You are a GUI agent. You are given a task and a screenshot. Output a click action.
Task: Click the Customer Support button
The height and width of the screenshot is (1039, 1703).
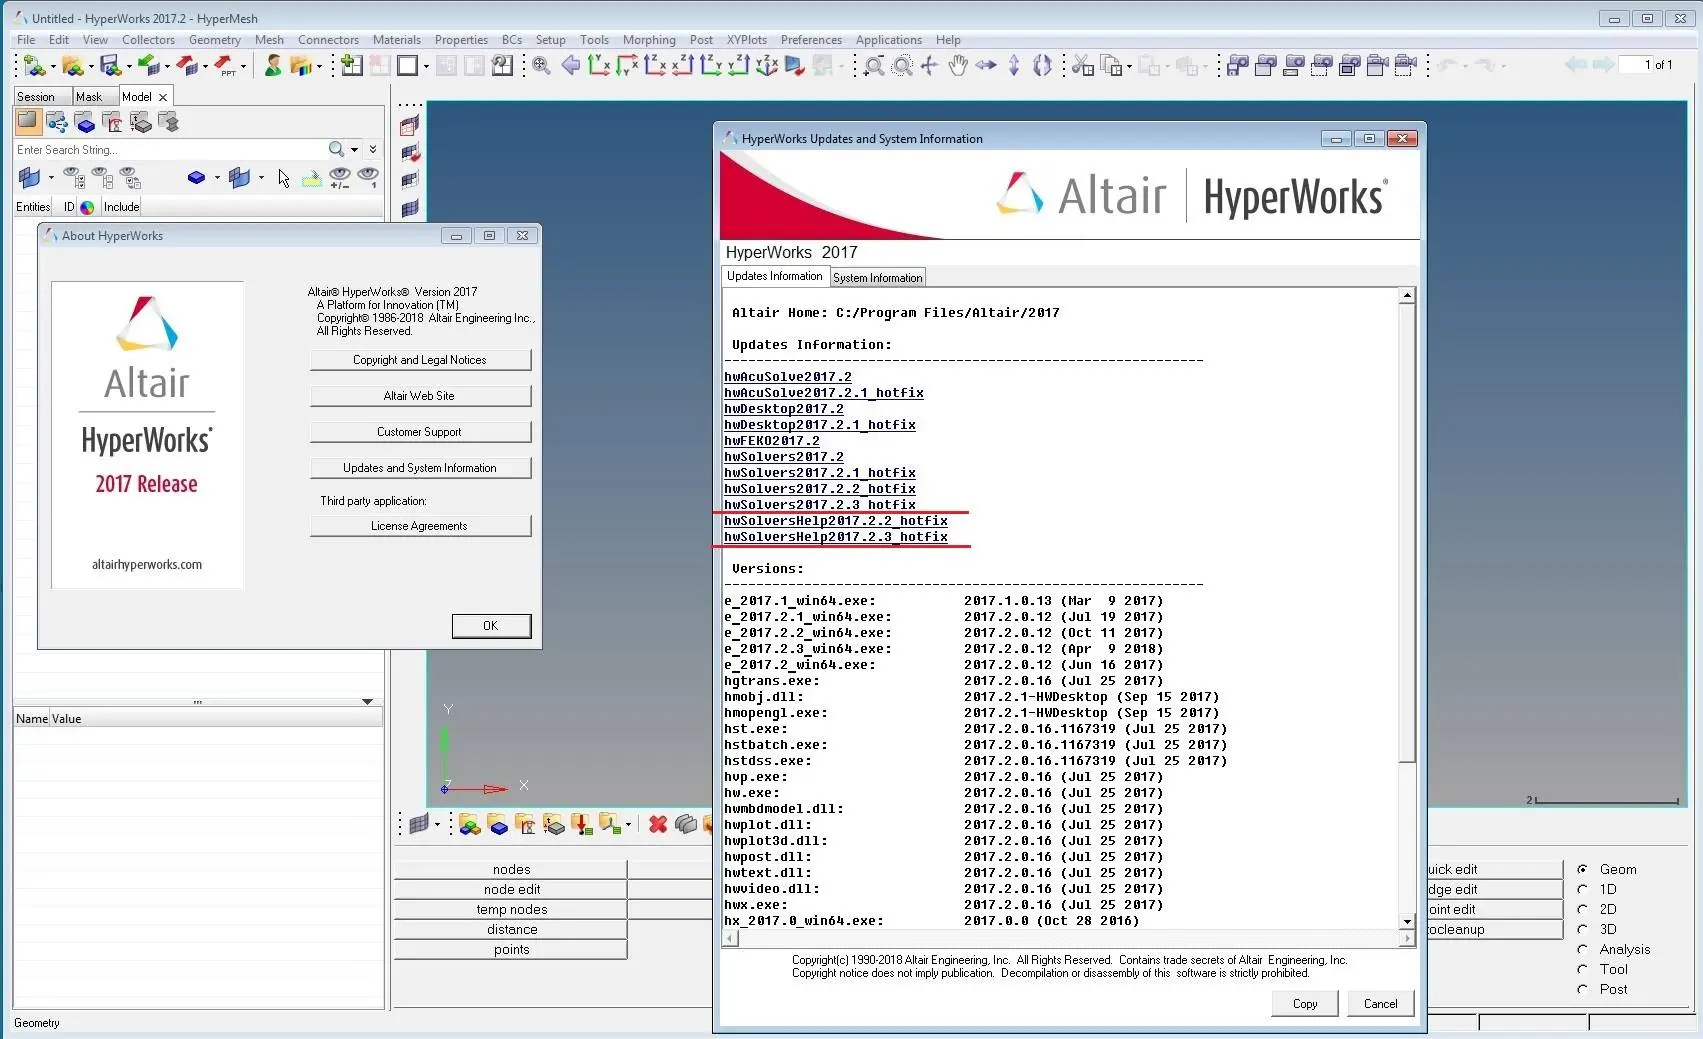click(420, 432)
